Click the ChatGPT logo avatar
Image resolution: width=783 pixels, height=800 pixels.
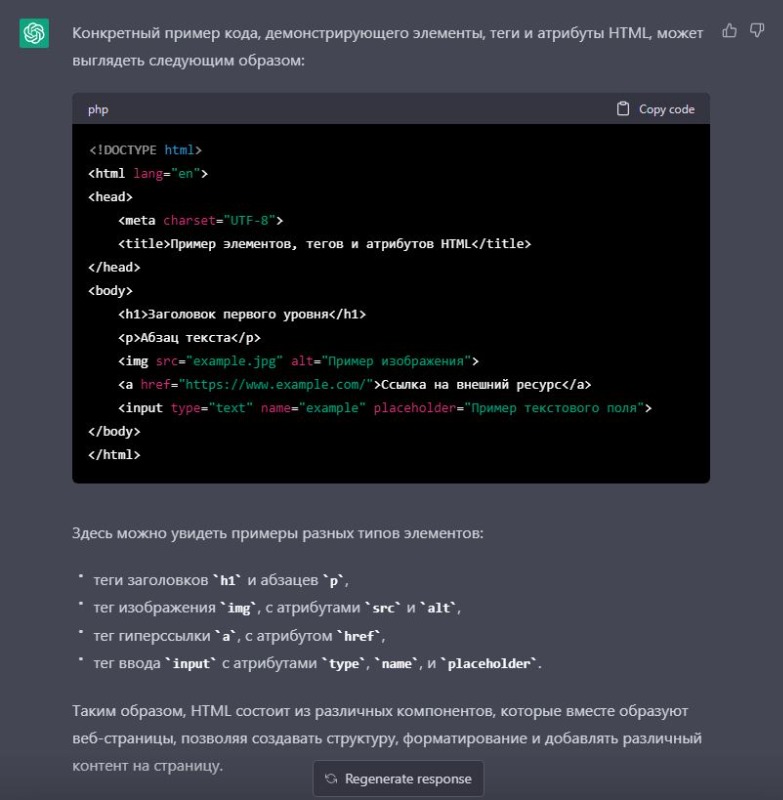click(x=34, y=33)
